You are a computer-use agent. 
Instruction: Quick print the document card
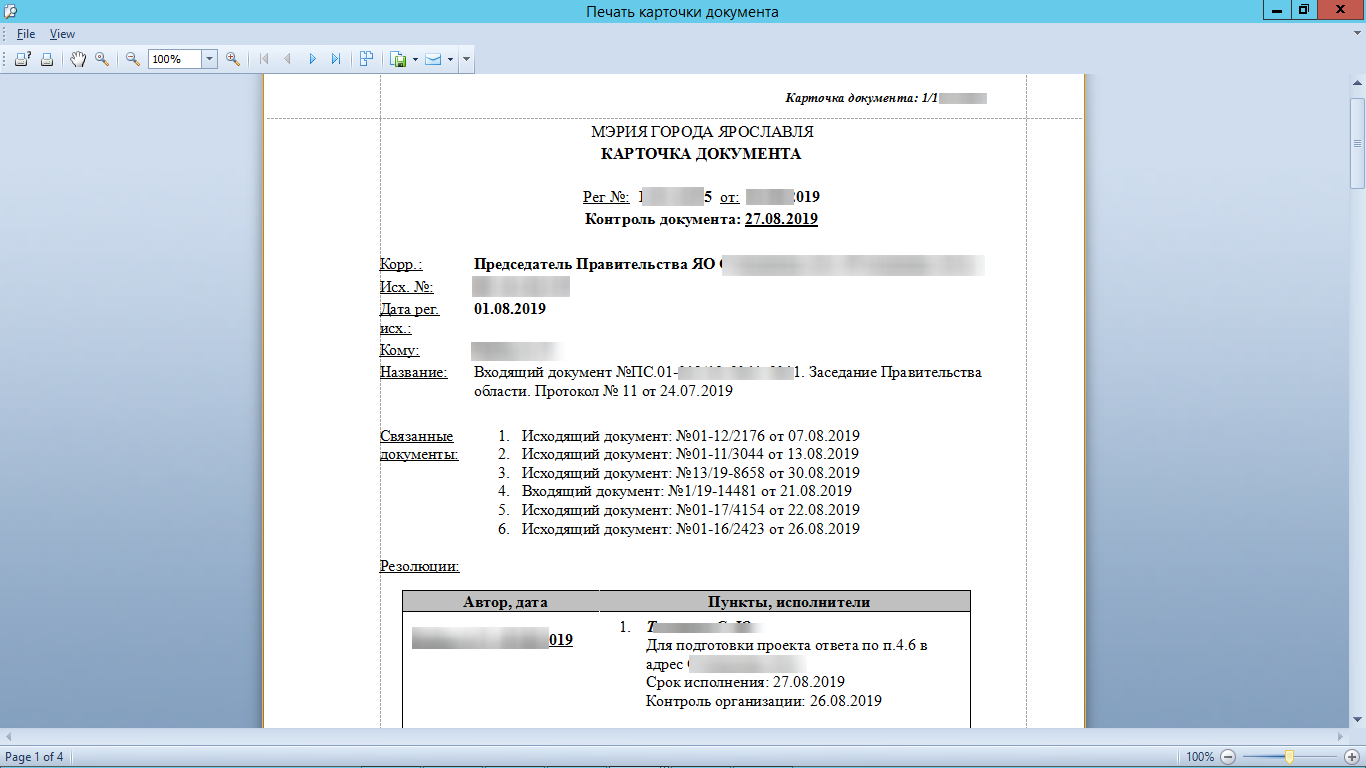47,59
